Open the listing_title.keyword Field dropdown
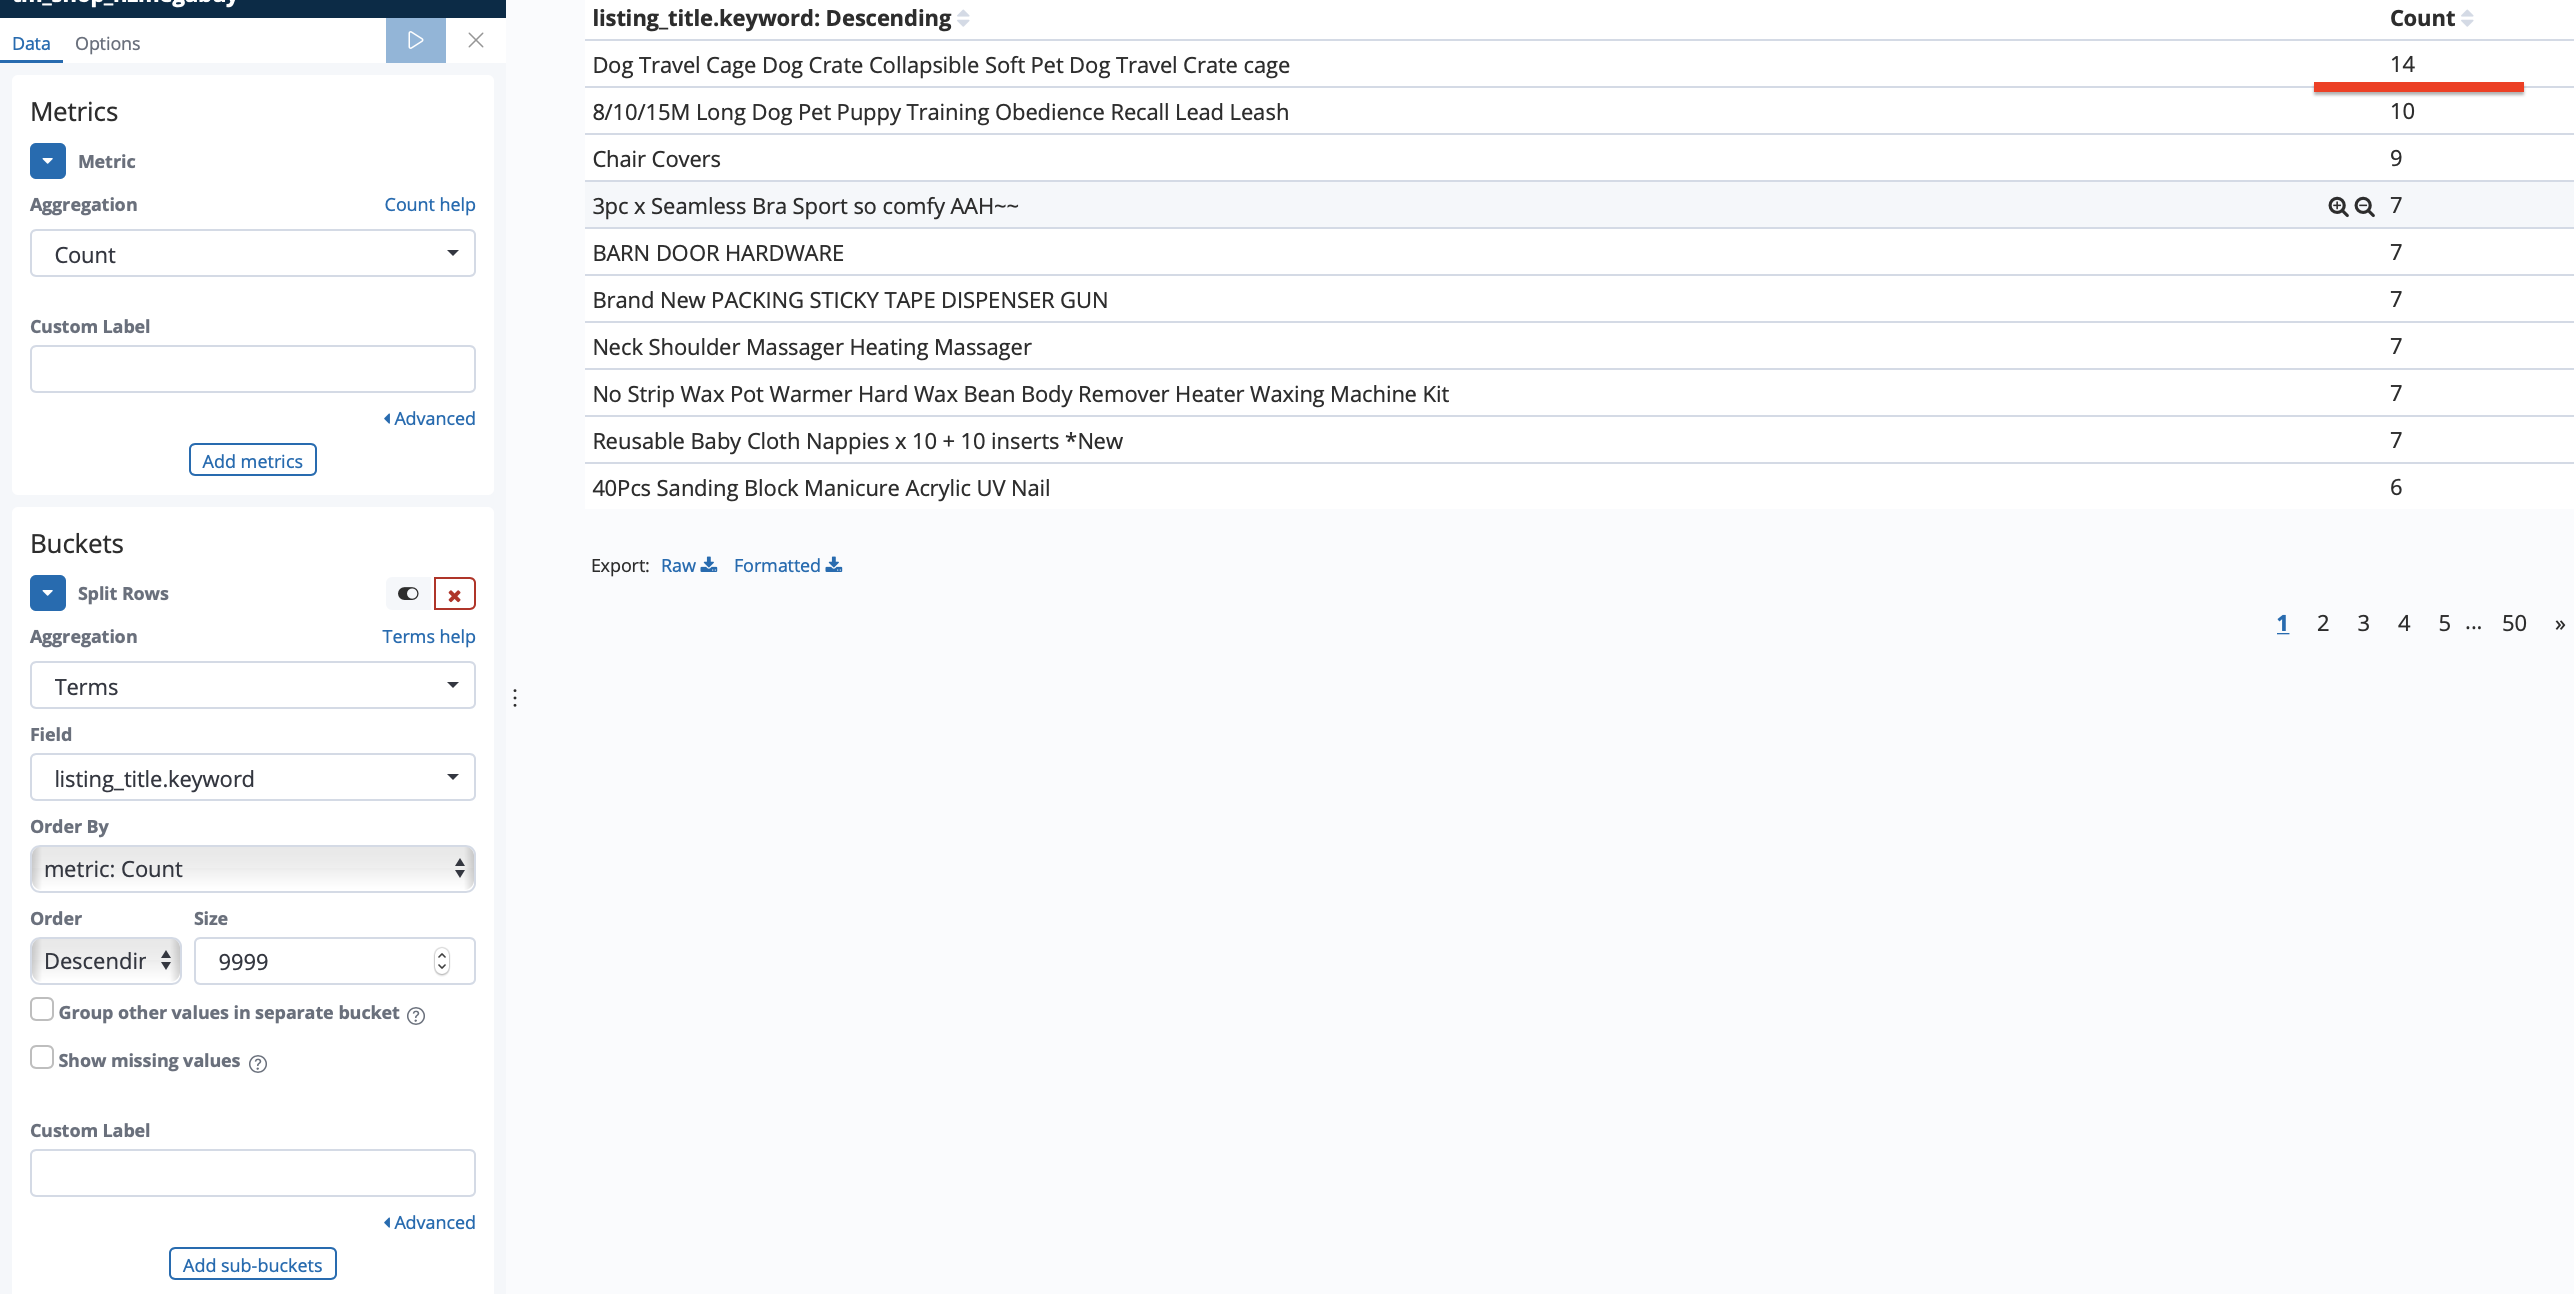 click(x=252, y=779)
